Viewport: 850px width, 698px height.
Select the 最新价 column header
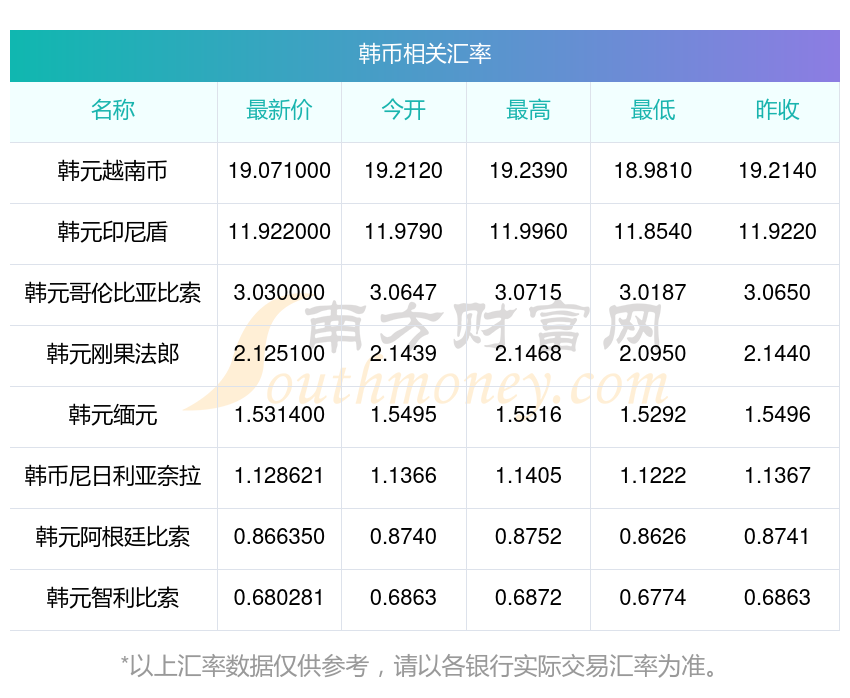(x=279, y=110)
